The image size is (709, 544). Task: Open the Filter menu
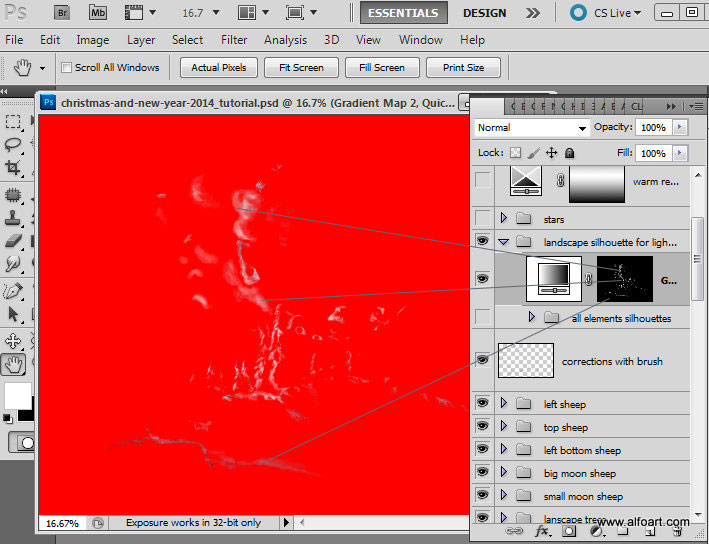tap(234, 40)
